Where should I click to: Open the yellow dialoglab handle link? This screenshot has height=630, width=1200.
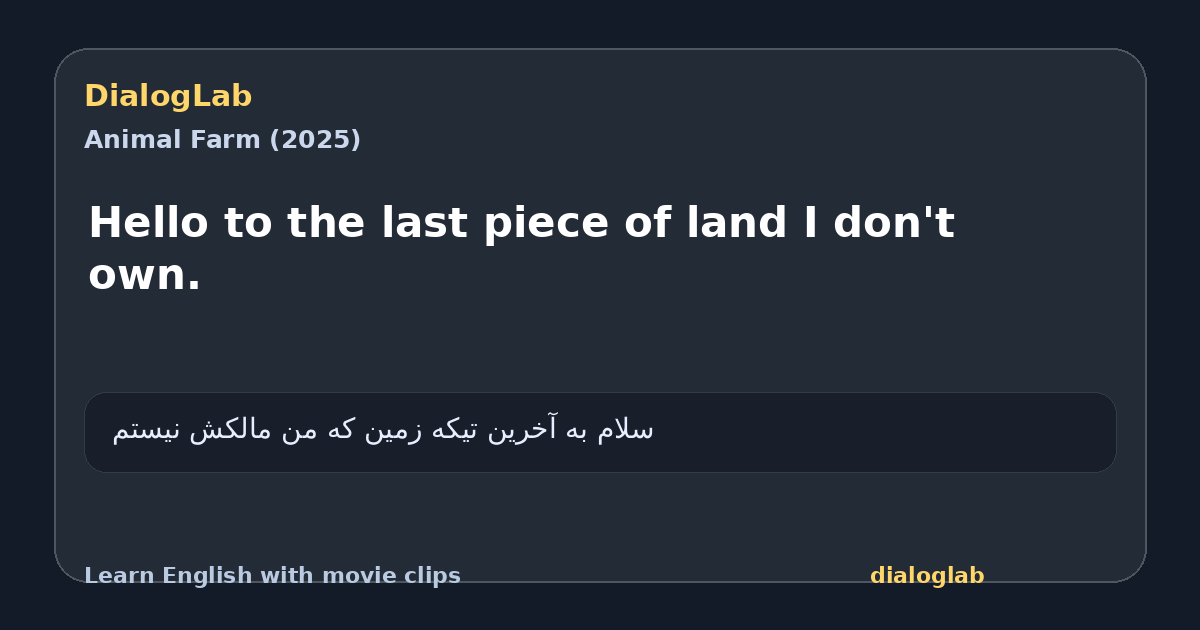point(927,576)
